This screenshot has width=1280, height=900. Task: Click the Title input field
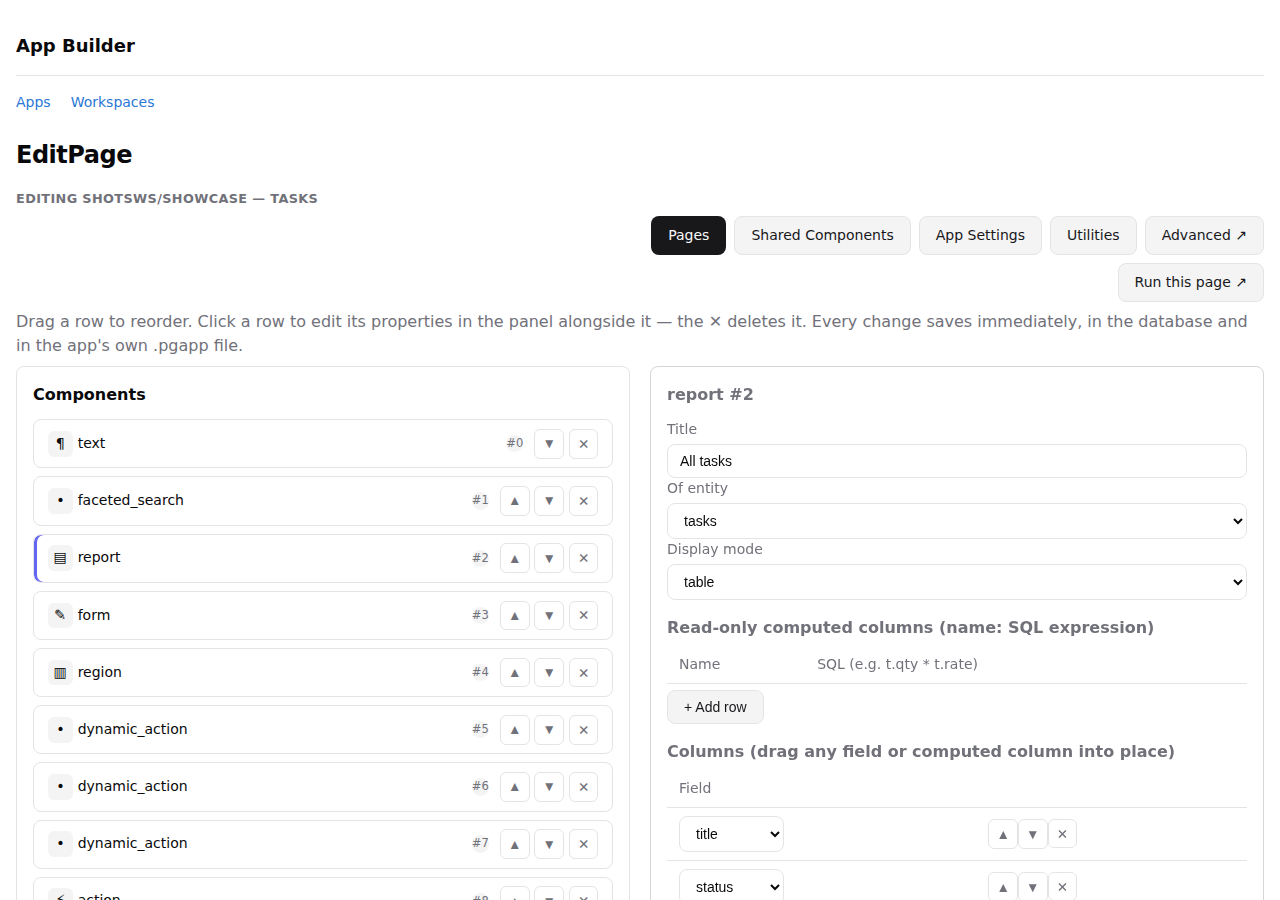pyautogui.click(x=957, y=461)
